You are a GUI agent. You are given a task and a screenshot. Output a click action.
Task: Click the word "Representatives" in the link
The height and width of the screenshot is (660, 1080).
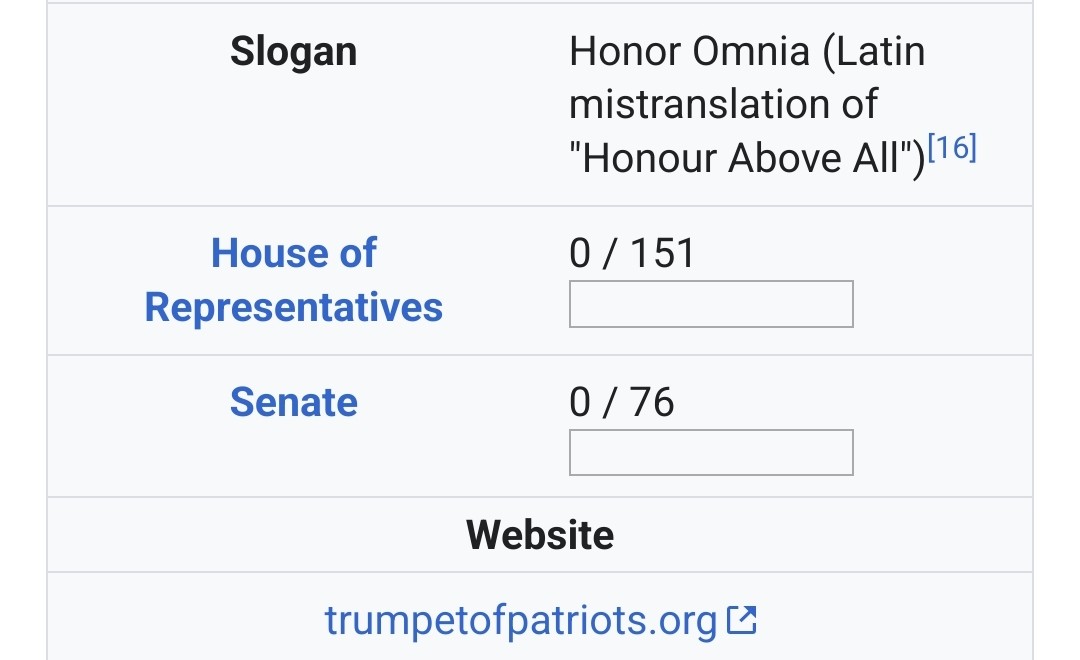(x=293, y=307)
